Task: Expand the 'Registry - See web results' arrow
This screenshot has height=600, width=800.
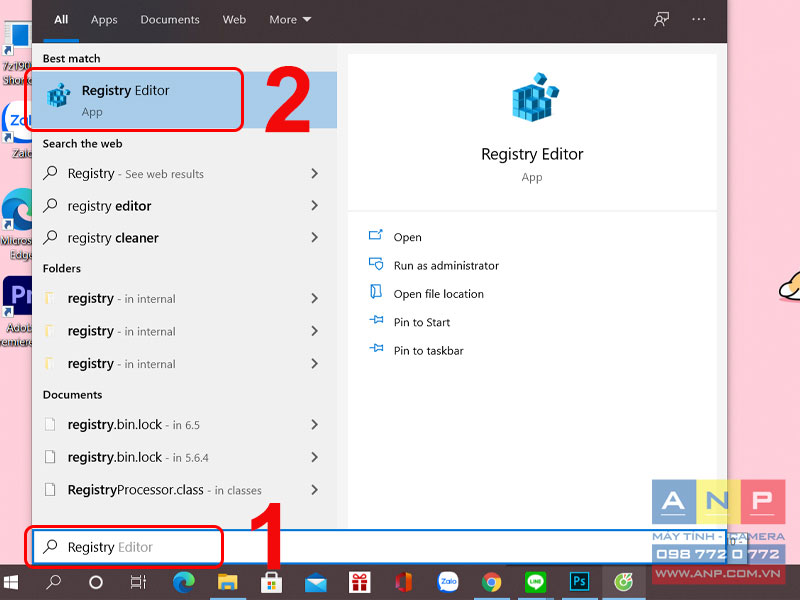Action: click(315, 174)
